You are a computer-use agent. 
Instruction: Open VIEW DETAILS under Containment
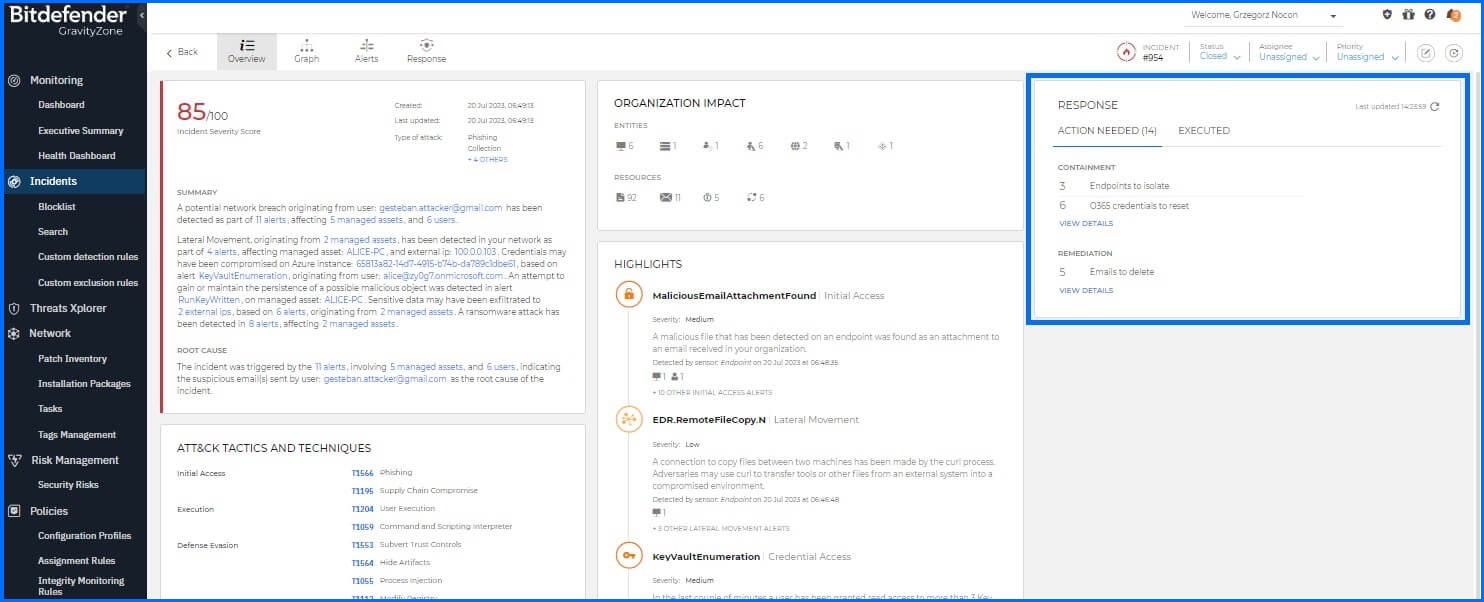click(x=1086, y=224)
